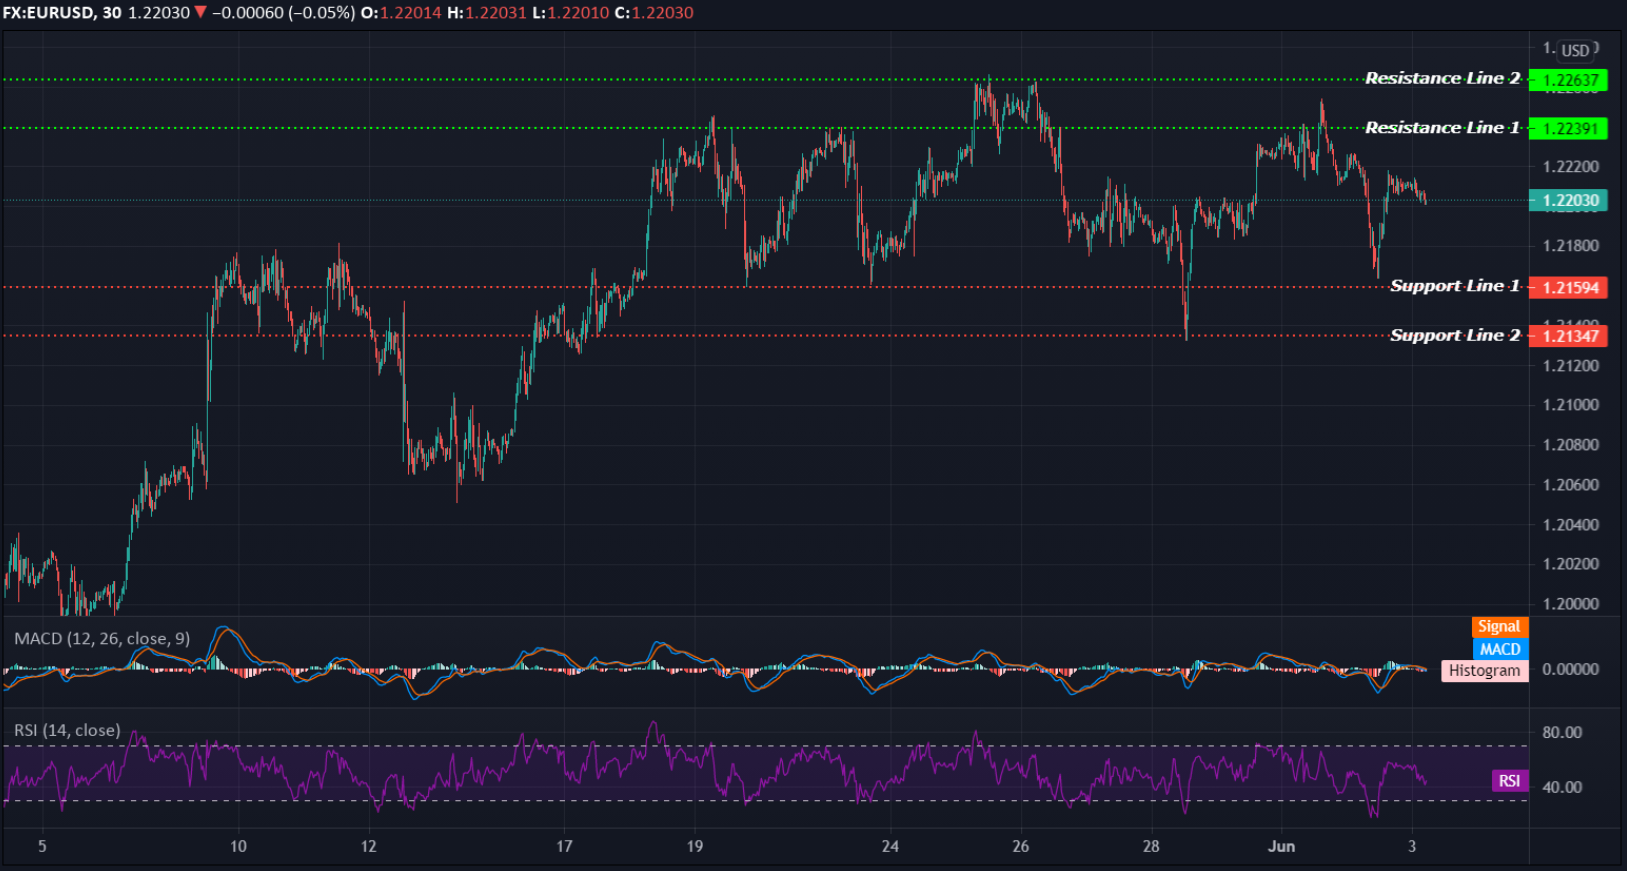
Task: Select the Support Line 1 label
Action: pos(1455,286)
